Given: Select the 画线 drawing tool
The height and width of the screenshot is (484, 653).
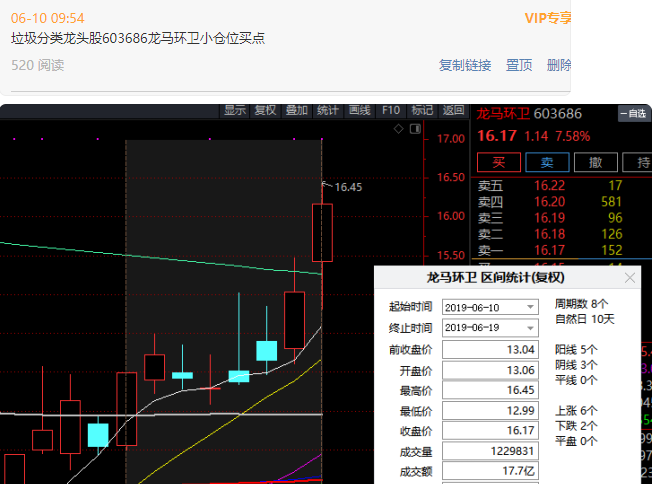Looking at the screenshot, I should click(359, 110).
